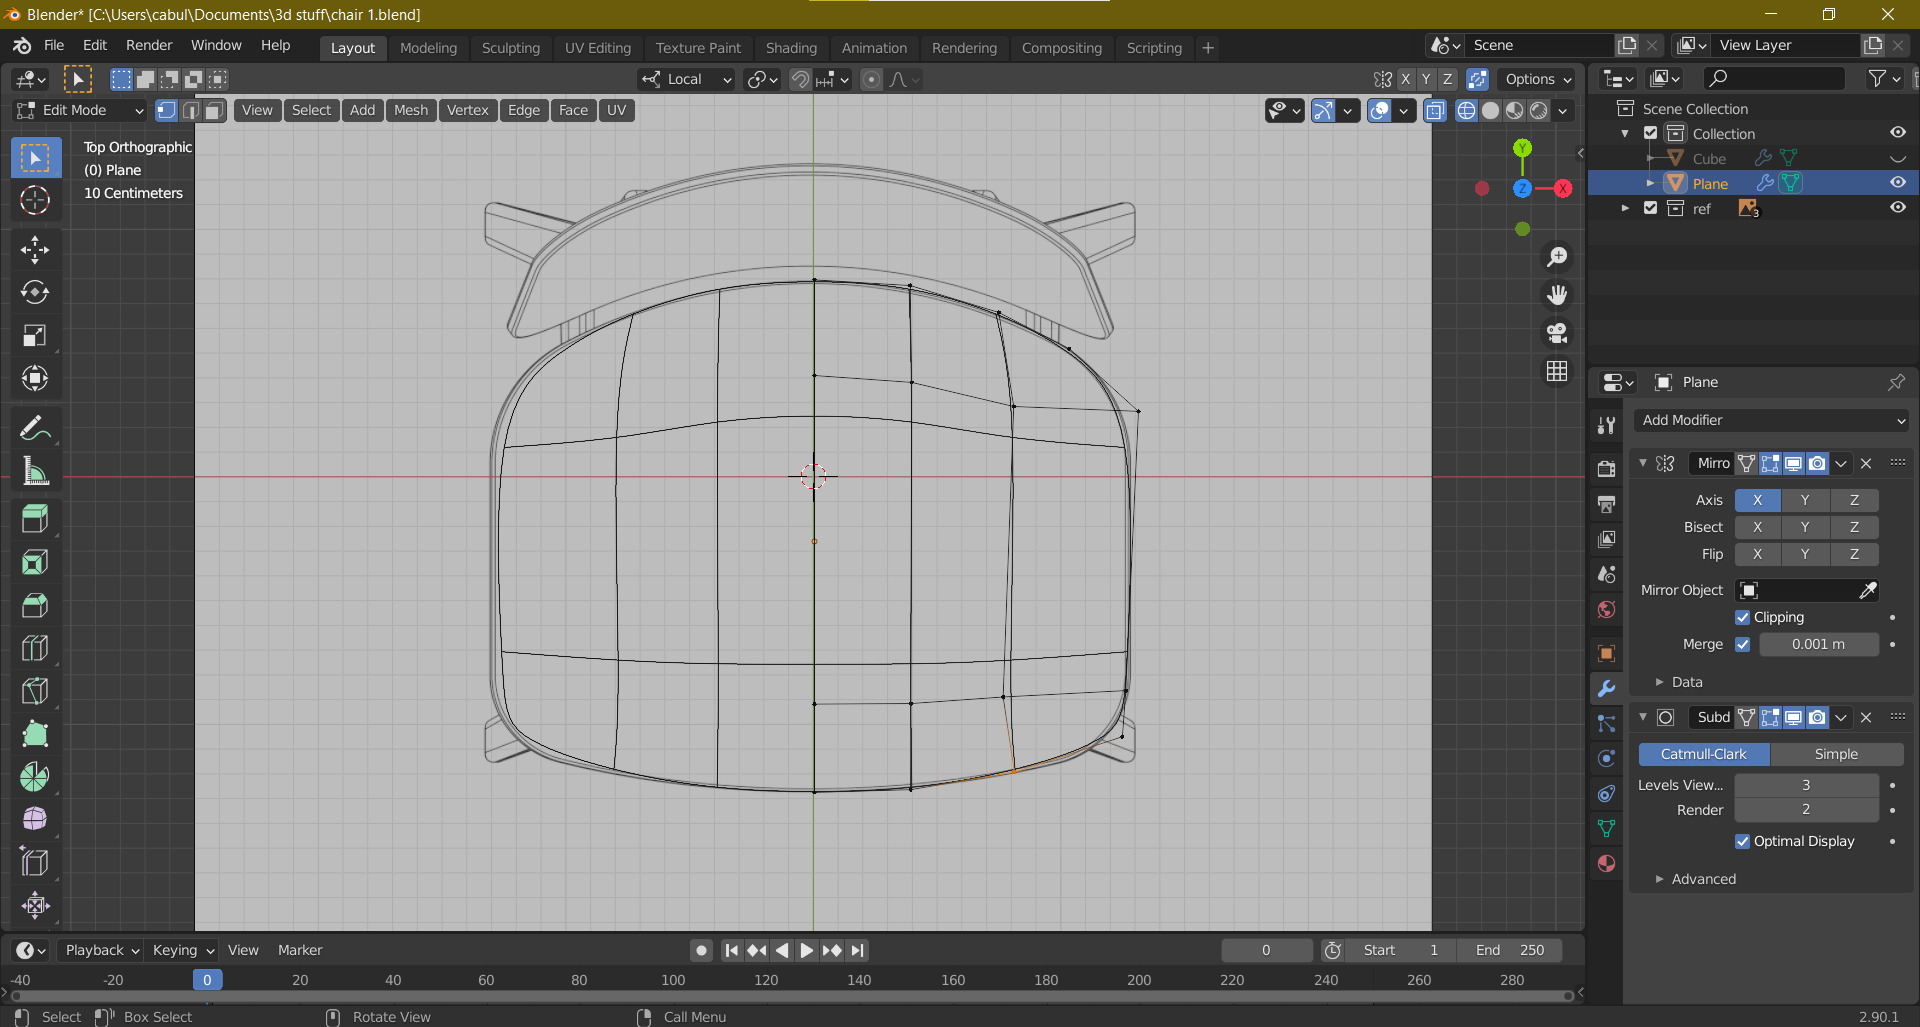Image resolution: width=1920 pixels, height=1027 pixels.
Task: Click the pan view hand icon
Action: click(x=1557, y=295)
